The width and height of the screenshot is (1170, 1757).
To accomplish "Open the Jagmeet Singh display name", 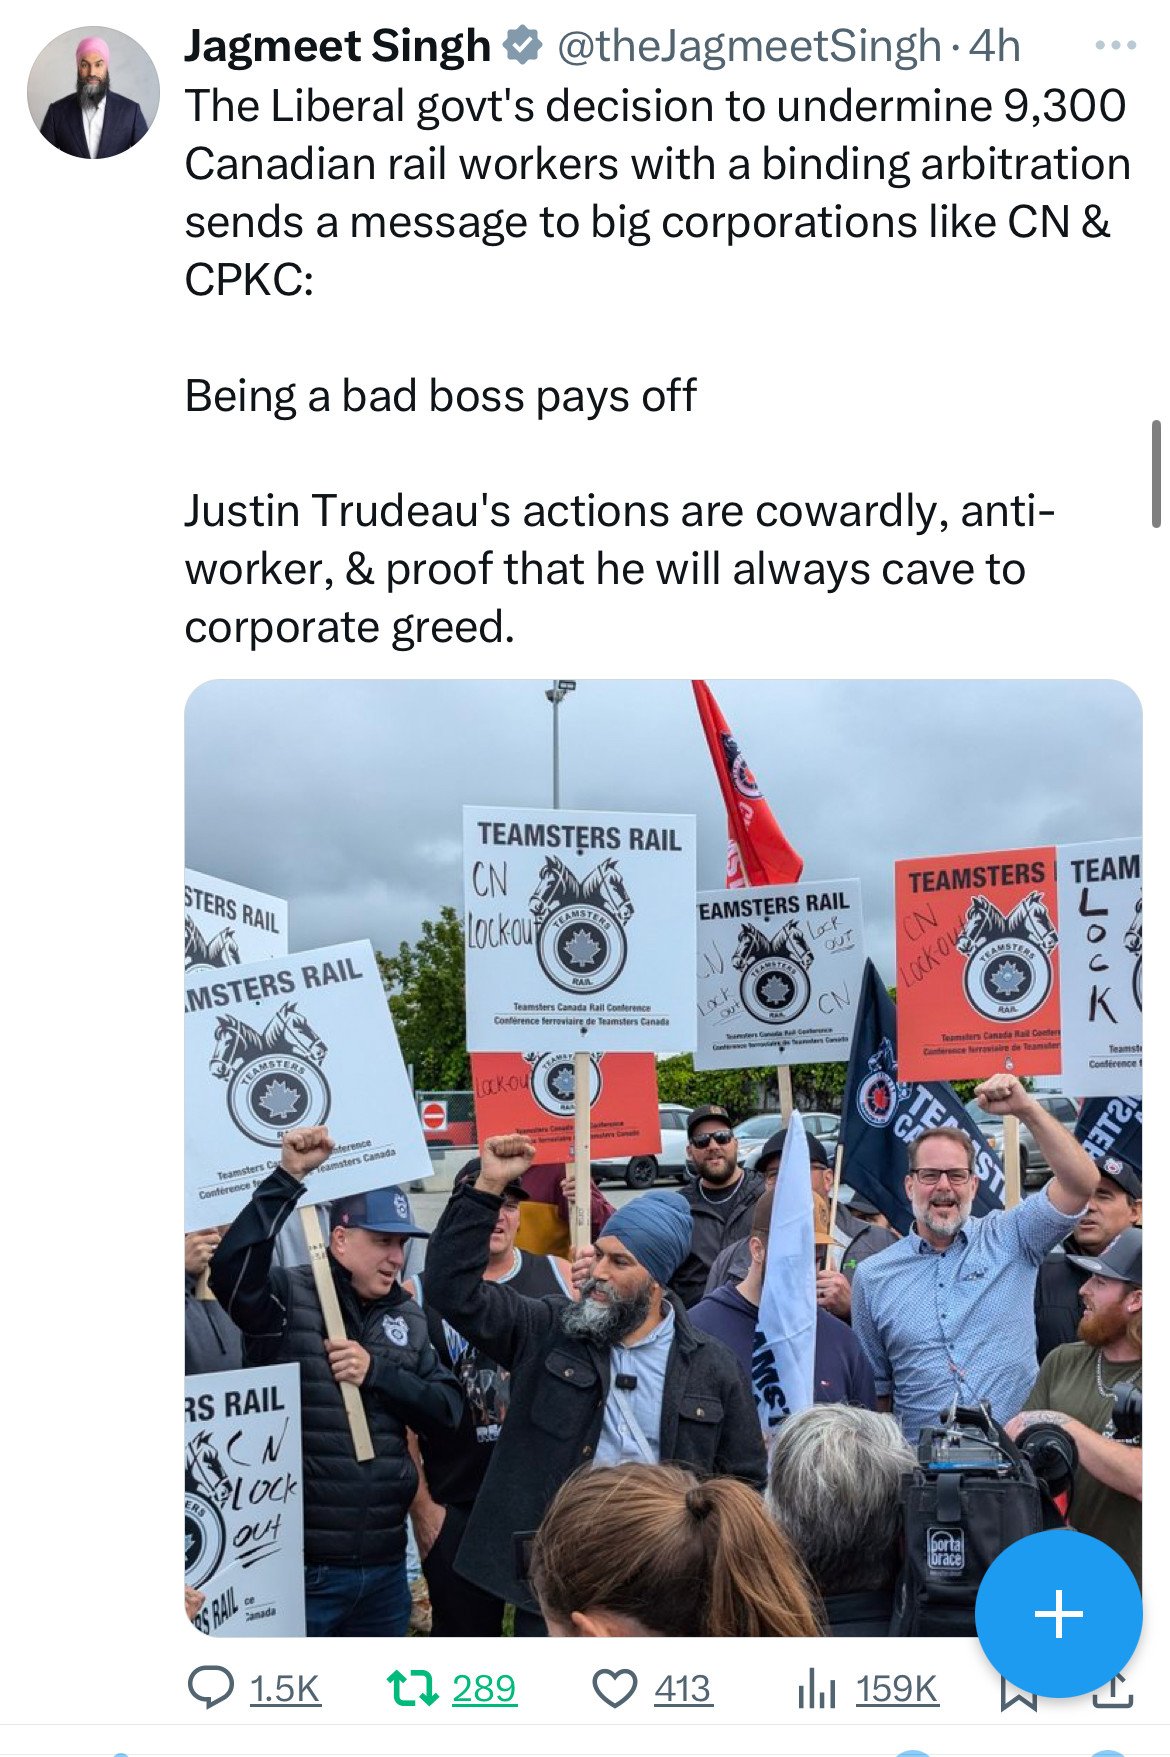I will [x=337, y=46].
